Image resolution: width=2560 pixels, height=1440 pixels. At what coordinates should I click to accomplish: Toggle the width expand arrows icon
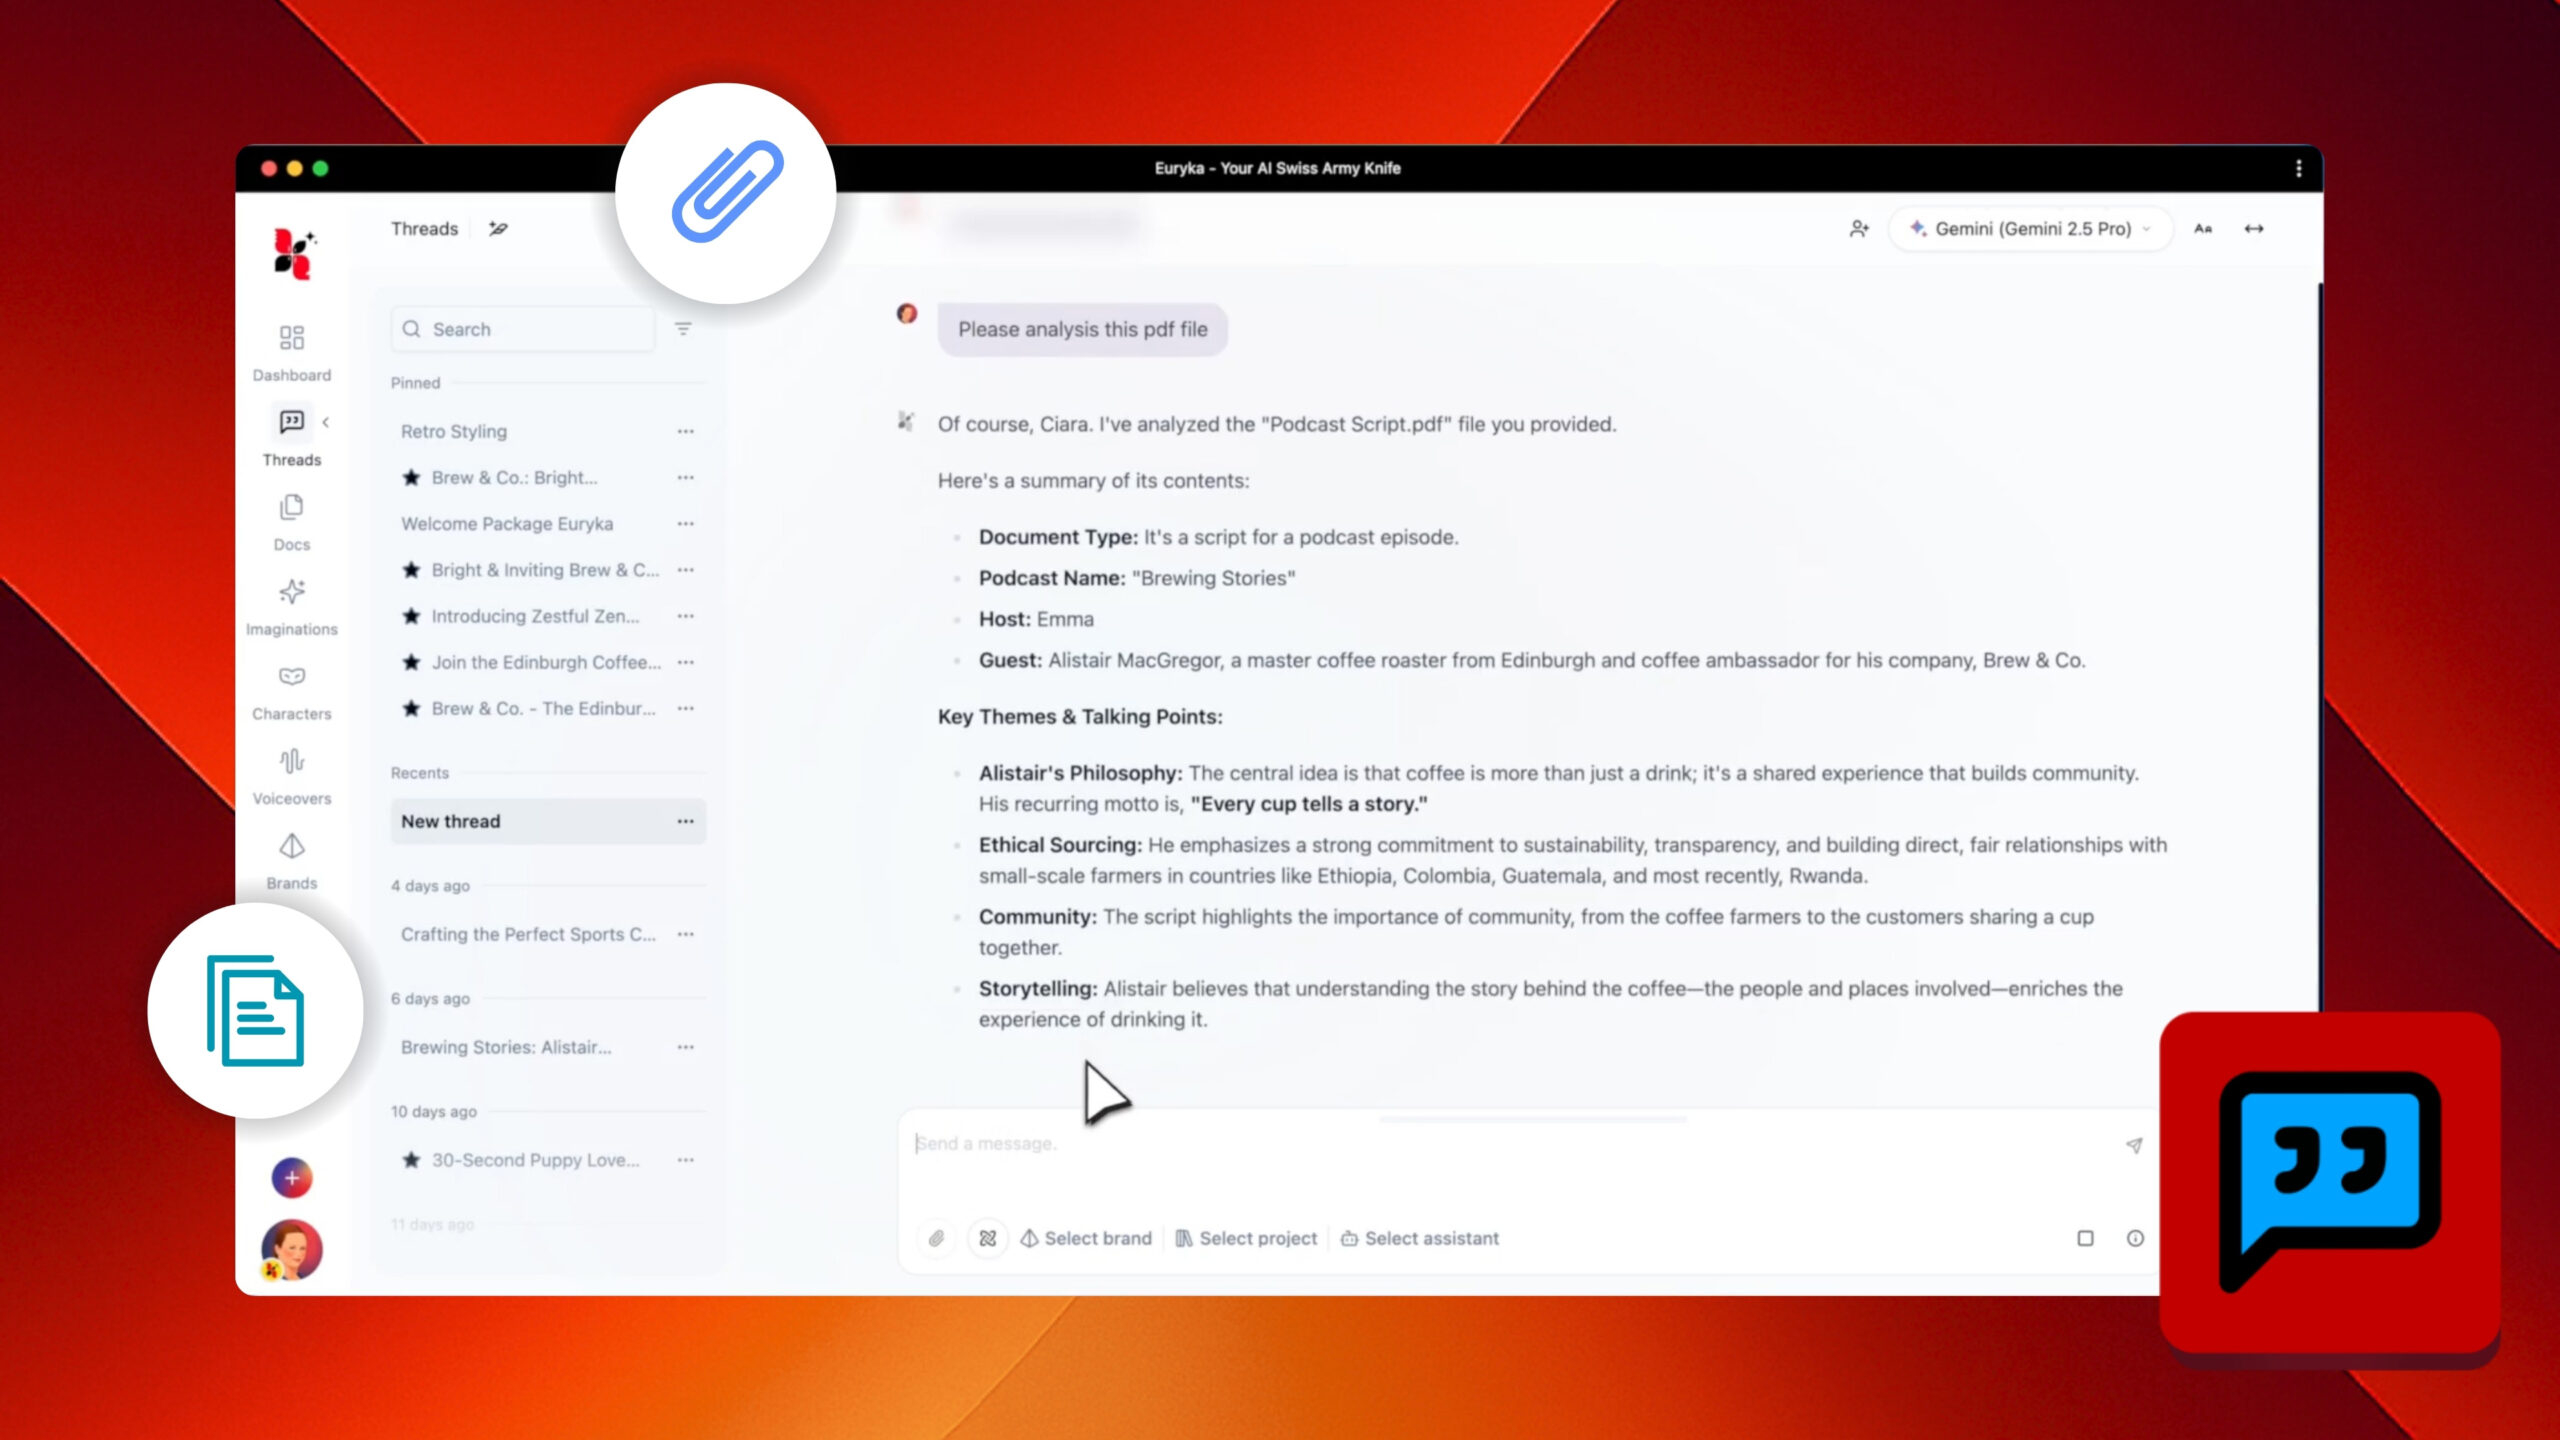2254,229
